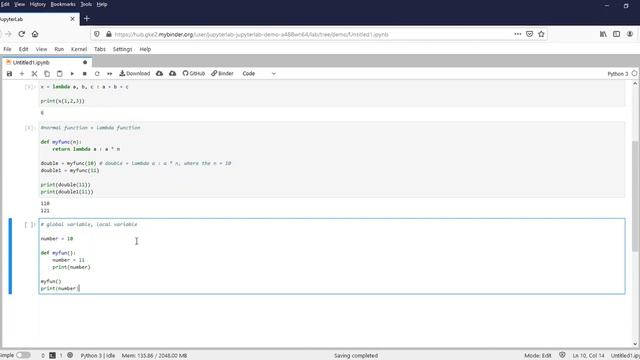
Task: Click the second cloud icon before GitHub
Action: pos(173,73)
